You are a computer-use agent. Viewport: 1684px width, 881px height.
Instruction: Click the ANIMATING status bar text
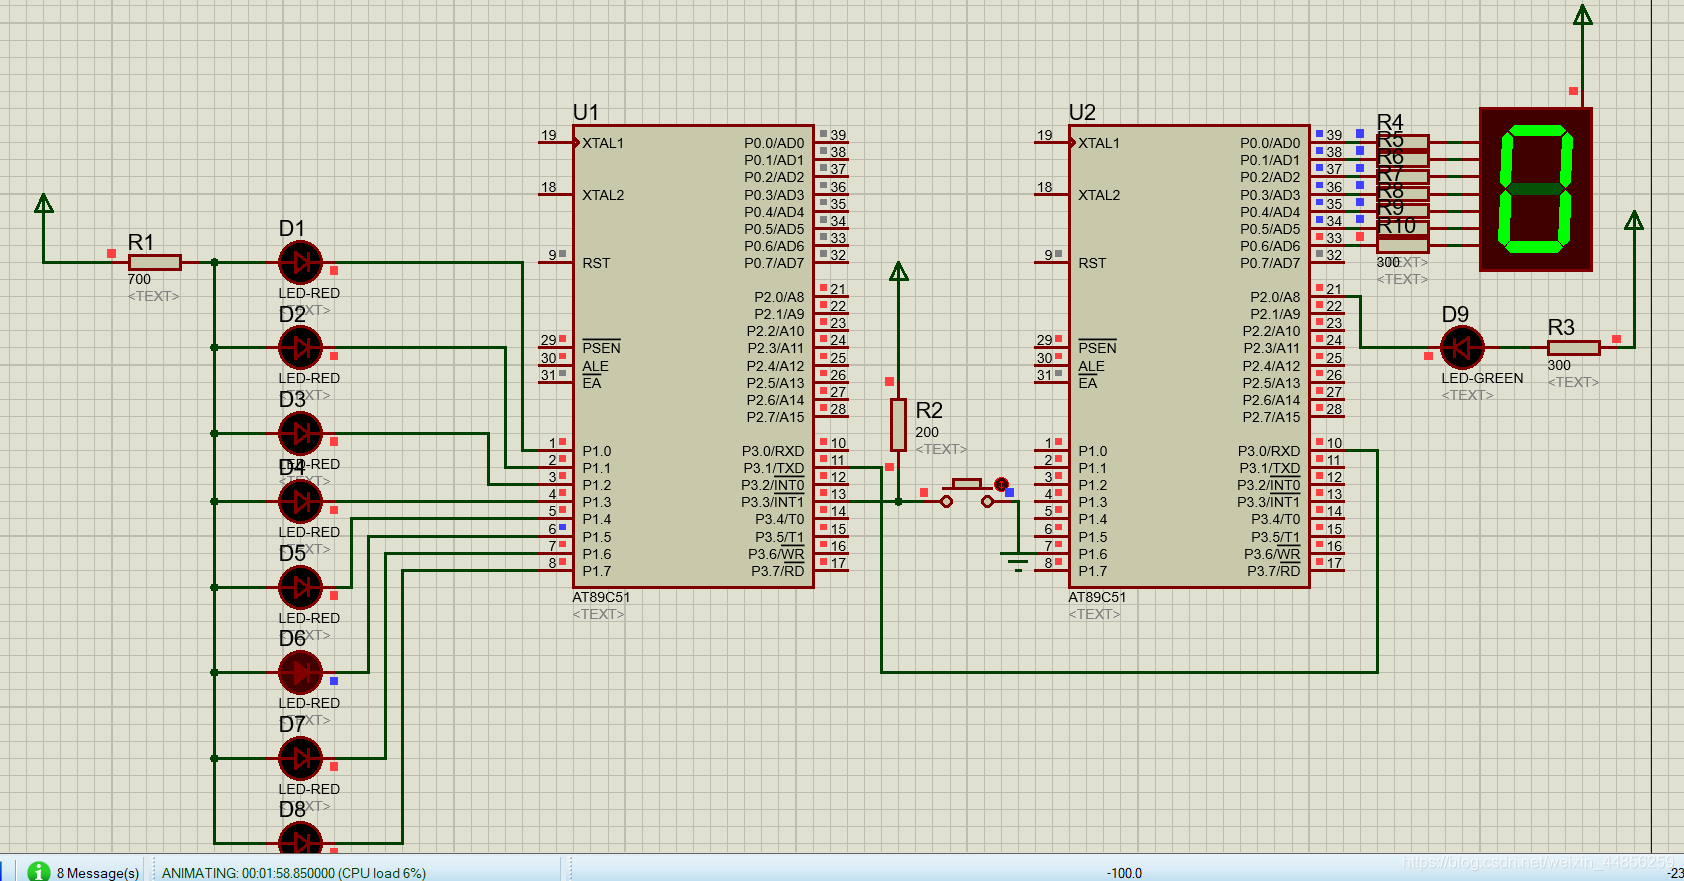(294, 873)
